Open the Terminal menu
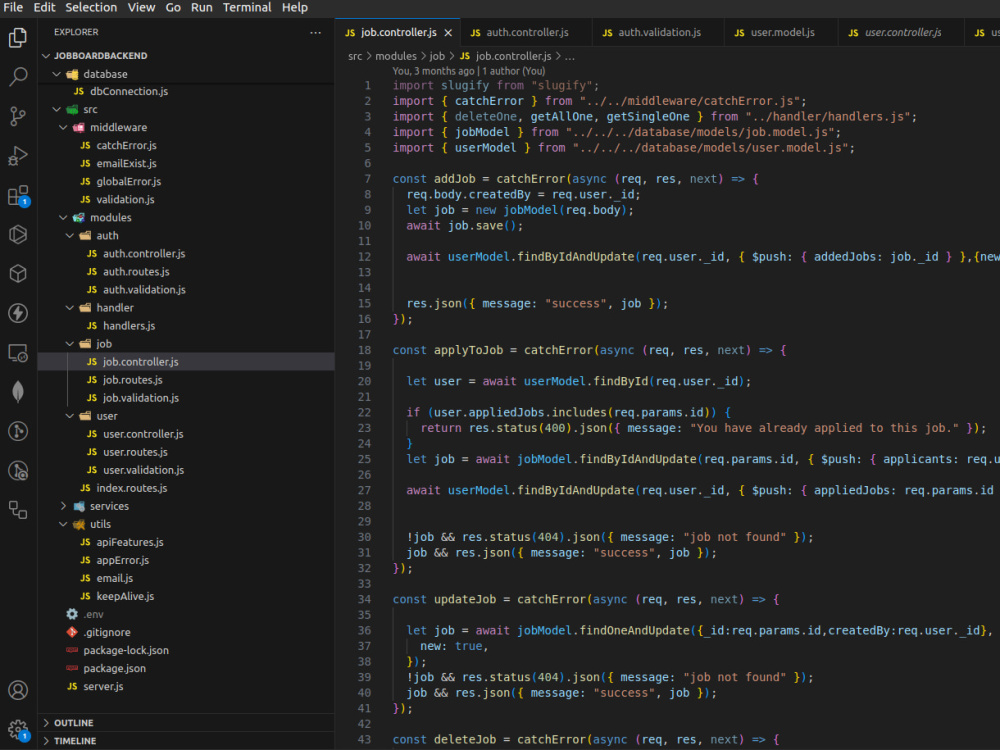The image size is (1000, 750). coord(247,8)
